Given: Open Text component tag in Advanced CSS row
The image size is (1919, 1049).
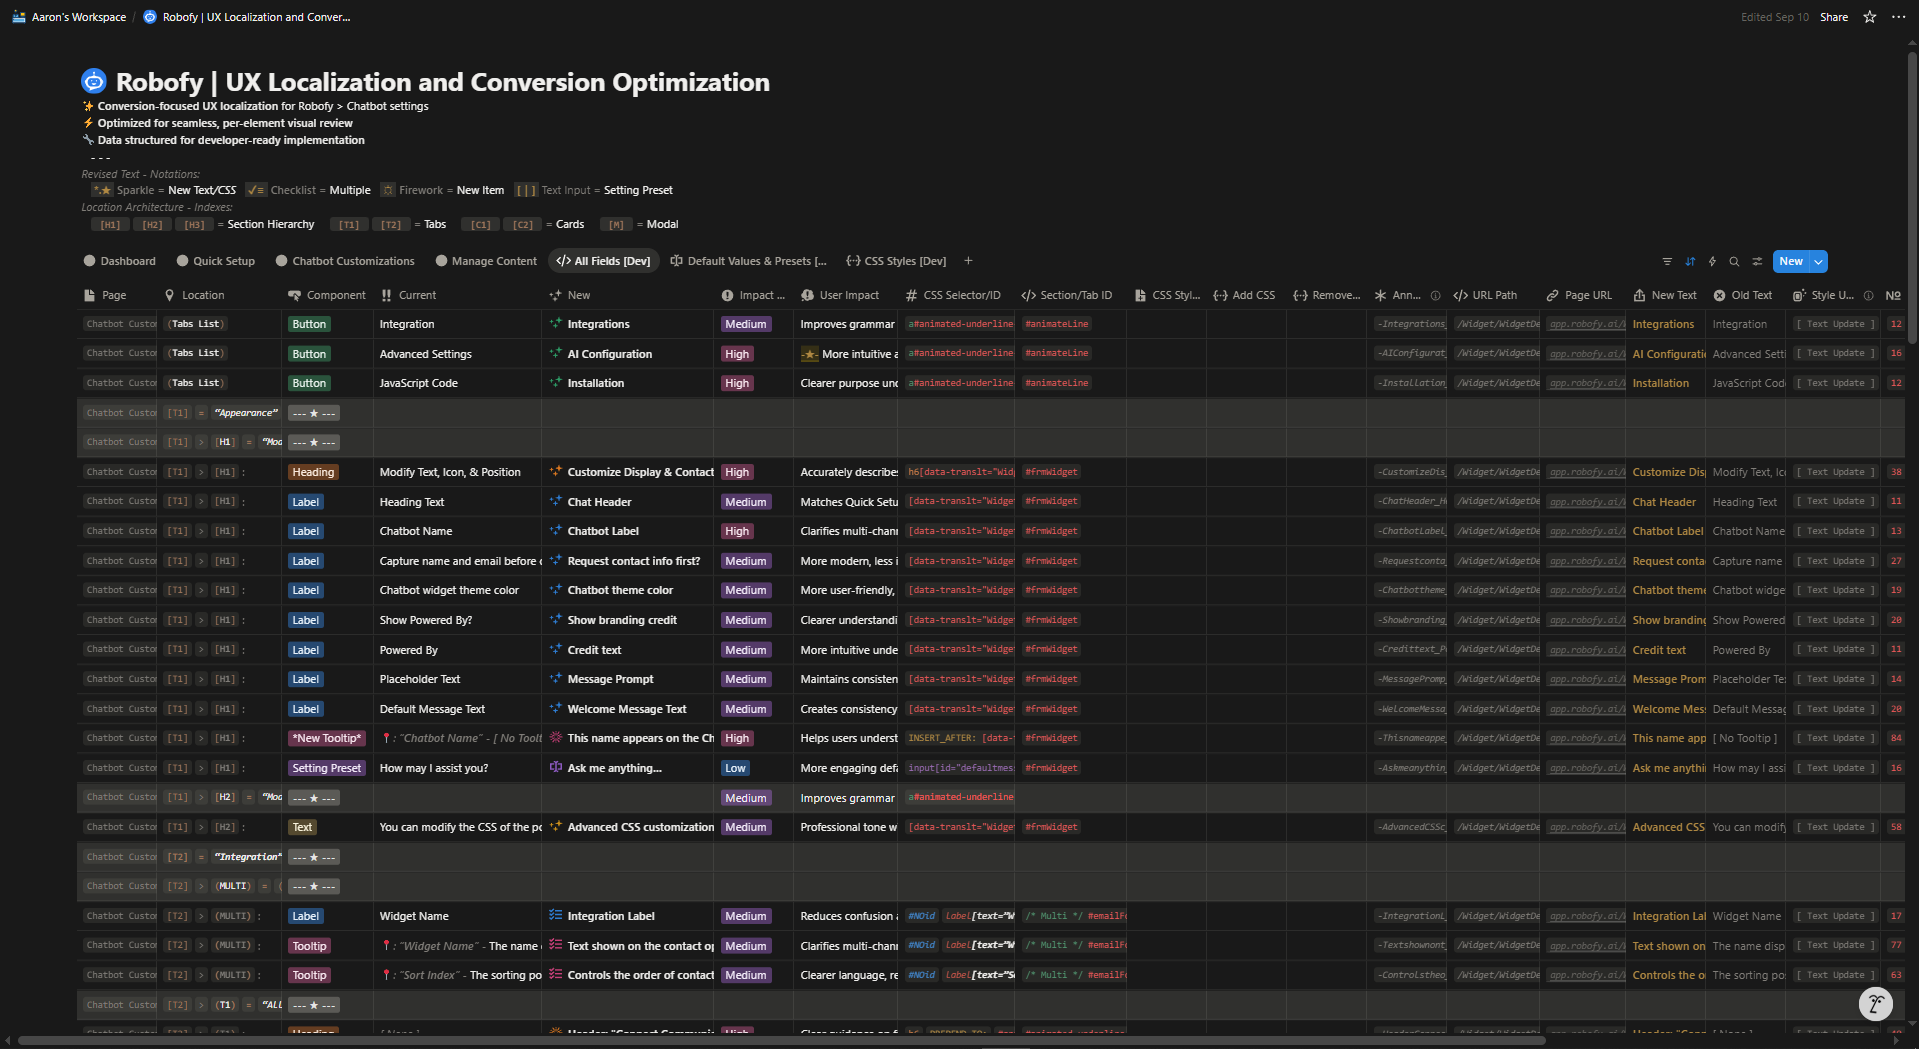Looking at the screenshot, I should [302, 828].
